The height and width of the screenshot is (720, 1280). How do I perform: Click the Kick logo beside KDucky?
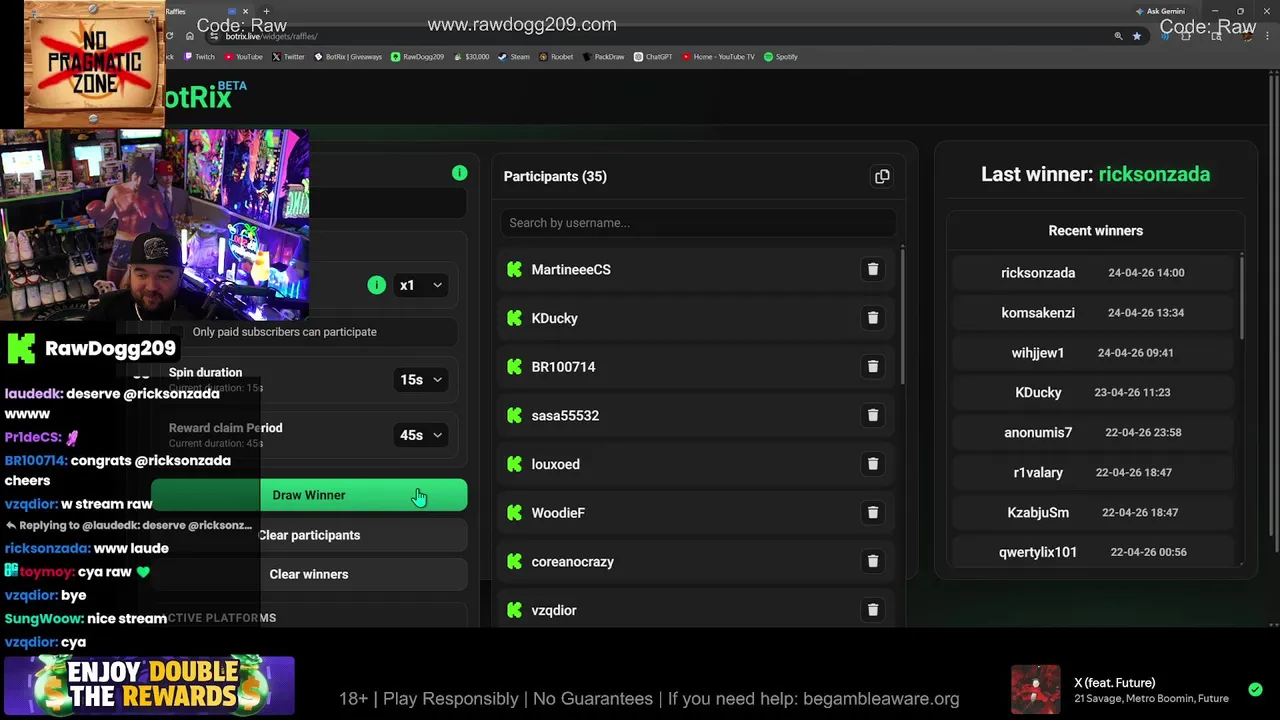point(515,318)
